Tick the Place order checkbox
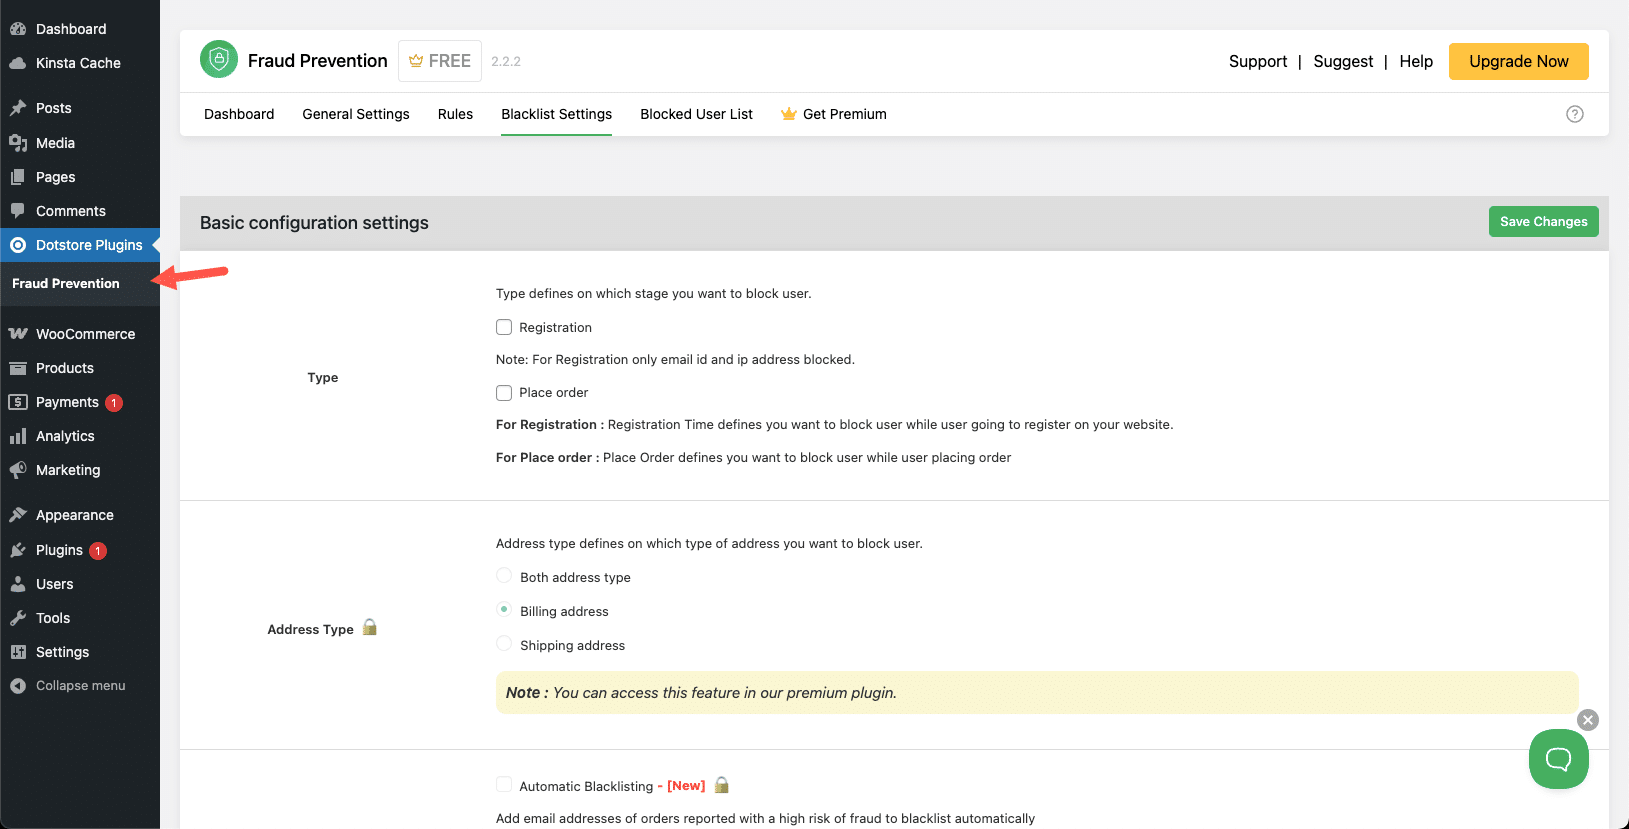The height and width of the screenshot is (829, 1629). pyautogui.click(x=504, y=393)
